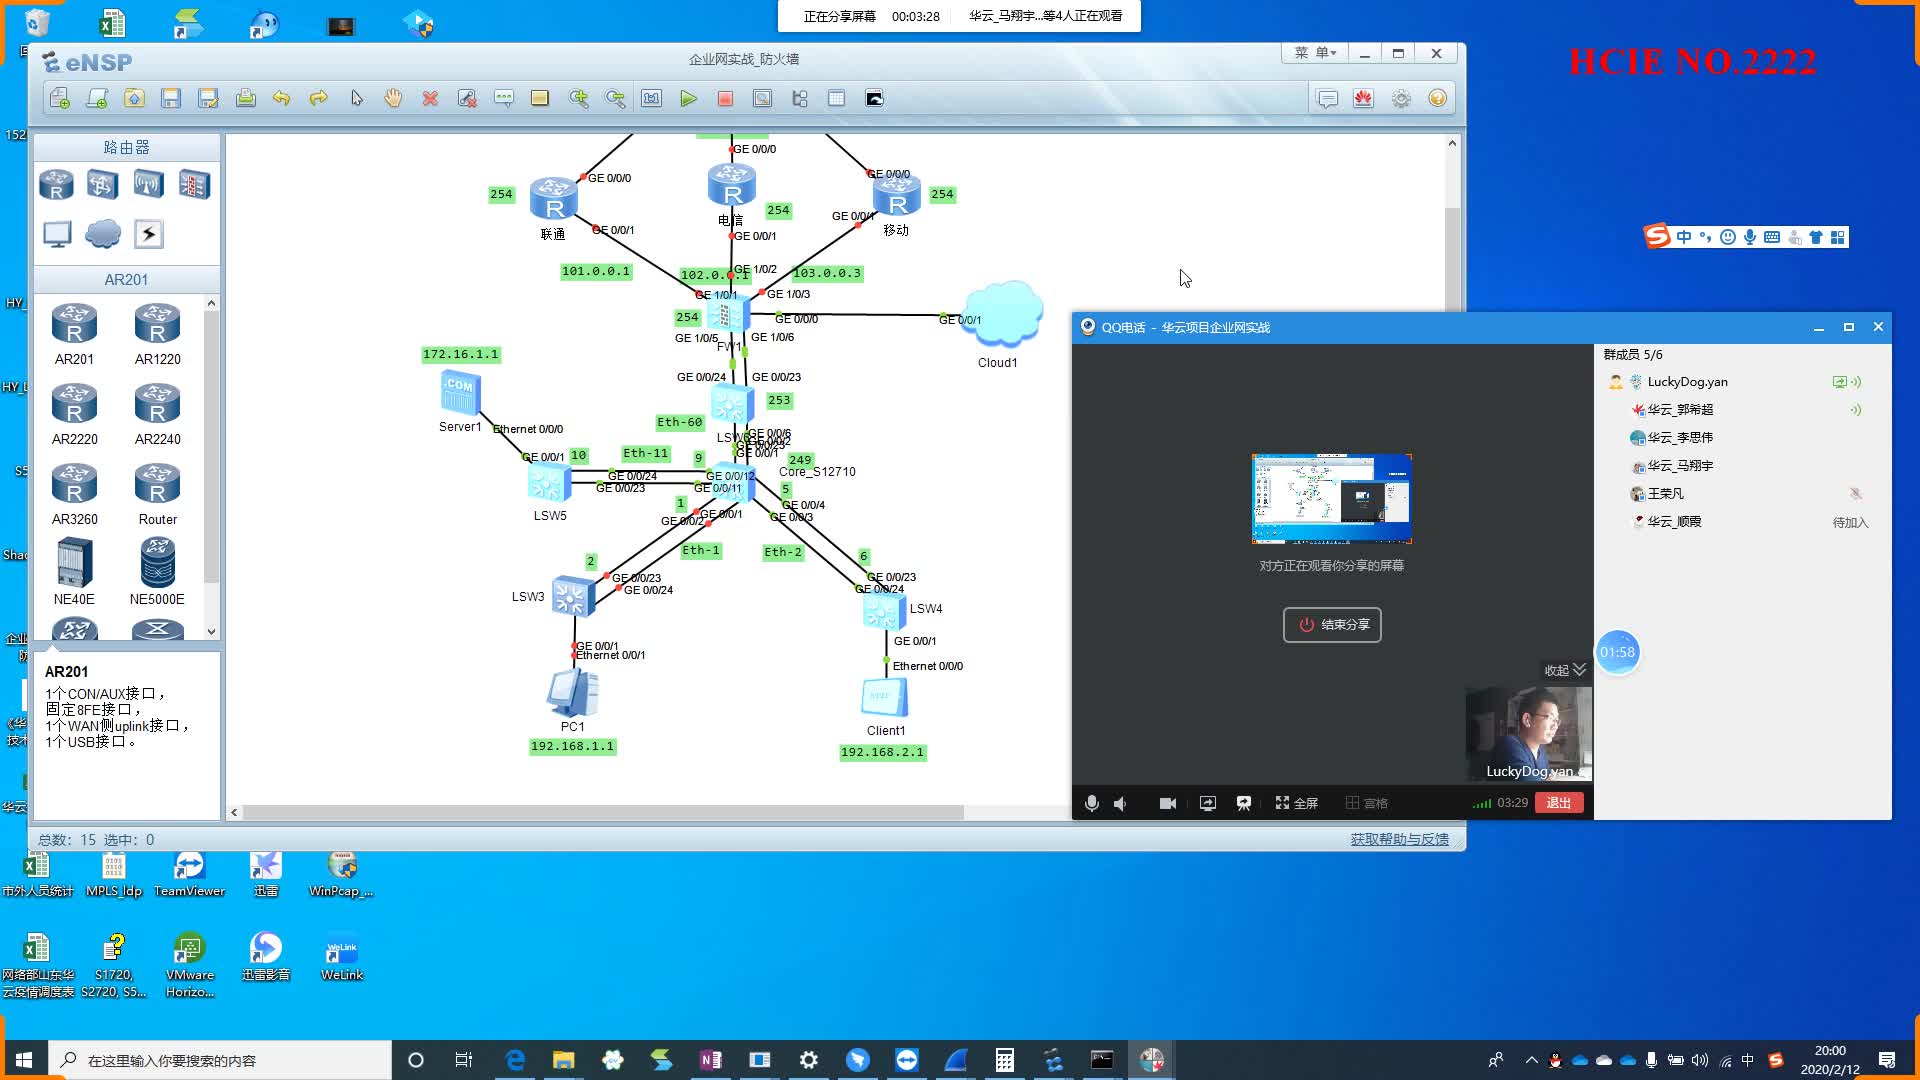Viewport: 1920px width, 1080px height.
Task: Toggle the camera in QQ call
Action: coord(1167,803)
